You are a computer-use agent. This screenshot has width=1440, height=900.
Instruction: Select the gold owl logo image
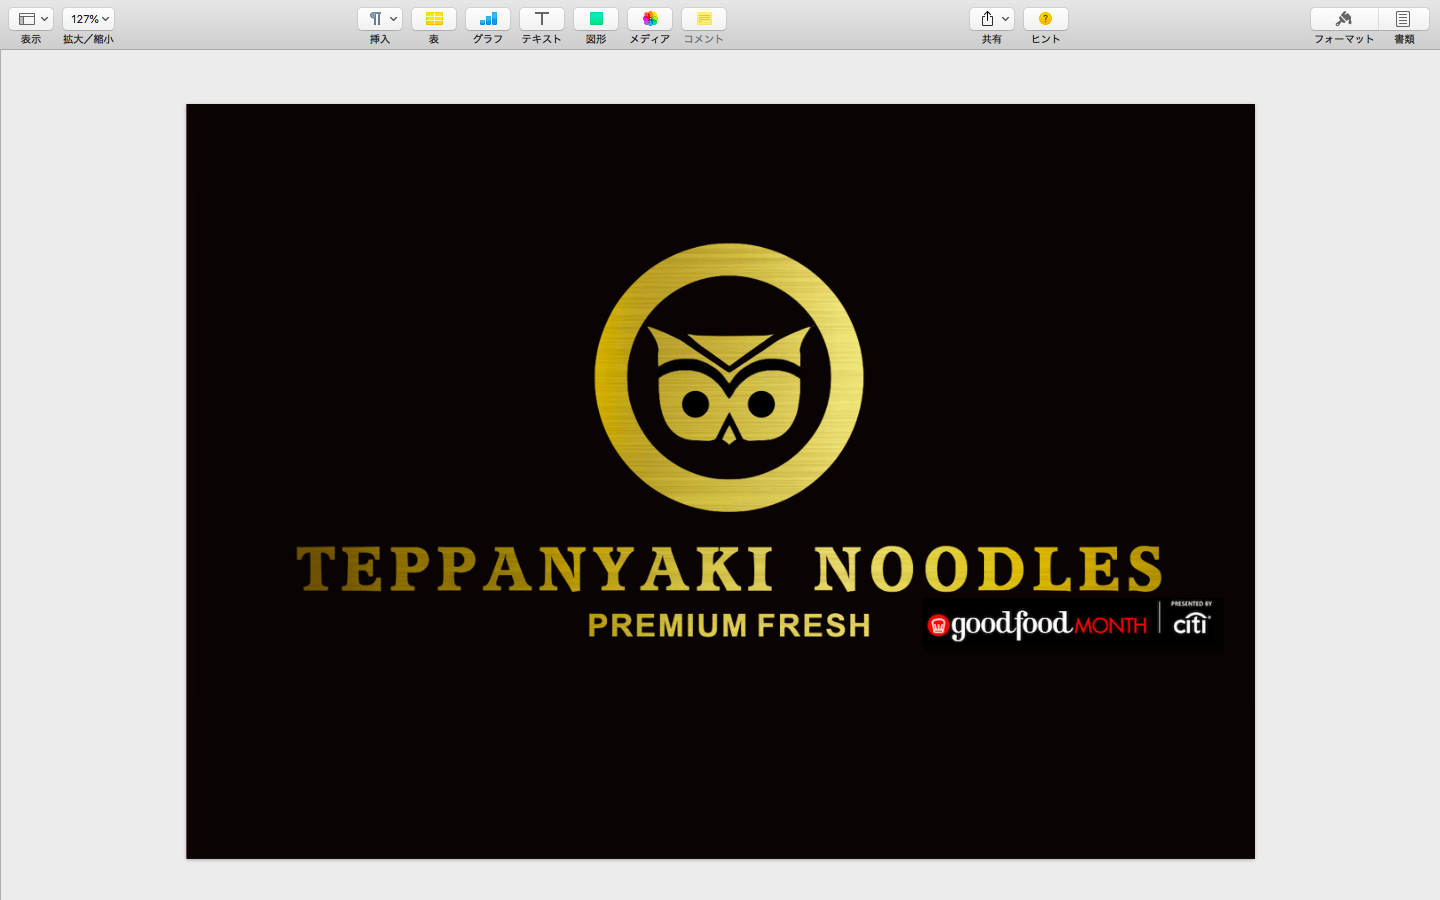729,378
